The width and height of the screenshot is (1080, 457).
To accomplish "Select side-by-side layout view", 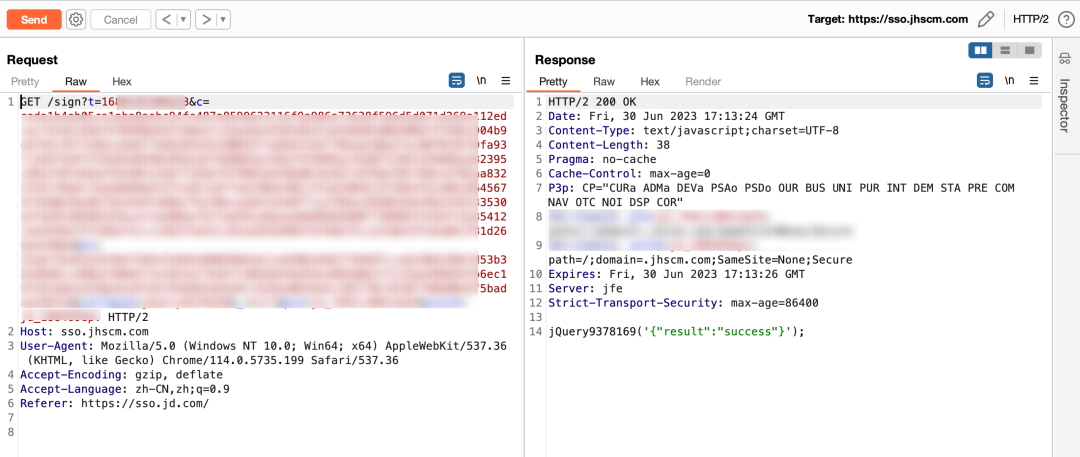I will (x=980, y=50).
